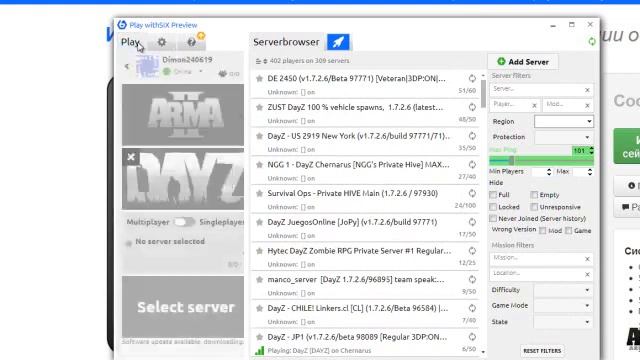
Task: Click RESET FILTERS button
Action: pos(542,351)
